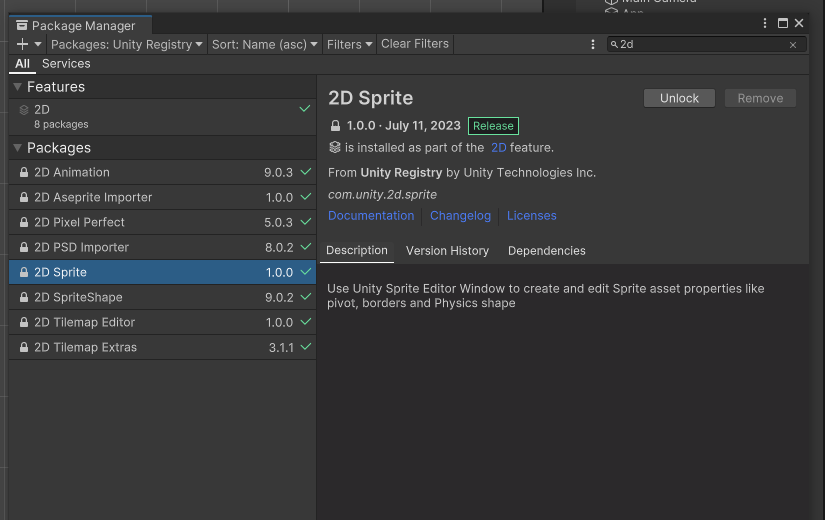This screenshot has width=825, height=520.
Task: Switch to the Version History tab
Action: click(447, 251)
